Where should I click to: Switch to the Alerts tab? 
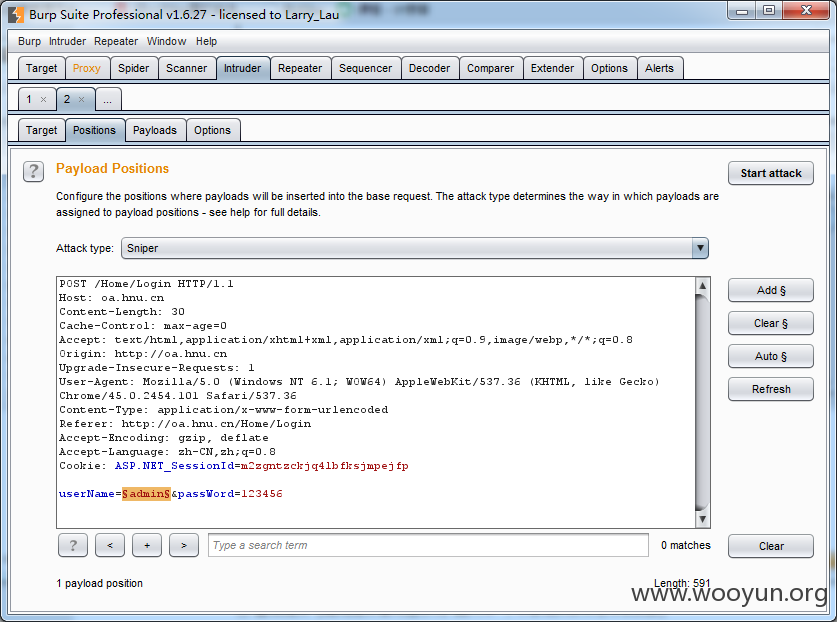(659, 68)
